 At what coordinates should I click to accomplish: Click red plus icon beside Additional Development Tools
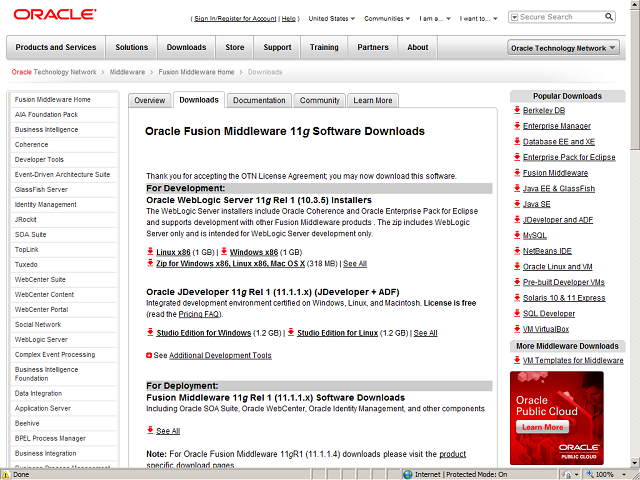[x=150, y=356]
